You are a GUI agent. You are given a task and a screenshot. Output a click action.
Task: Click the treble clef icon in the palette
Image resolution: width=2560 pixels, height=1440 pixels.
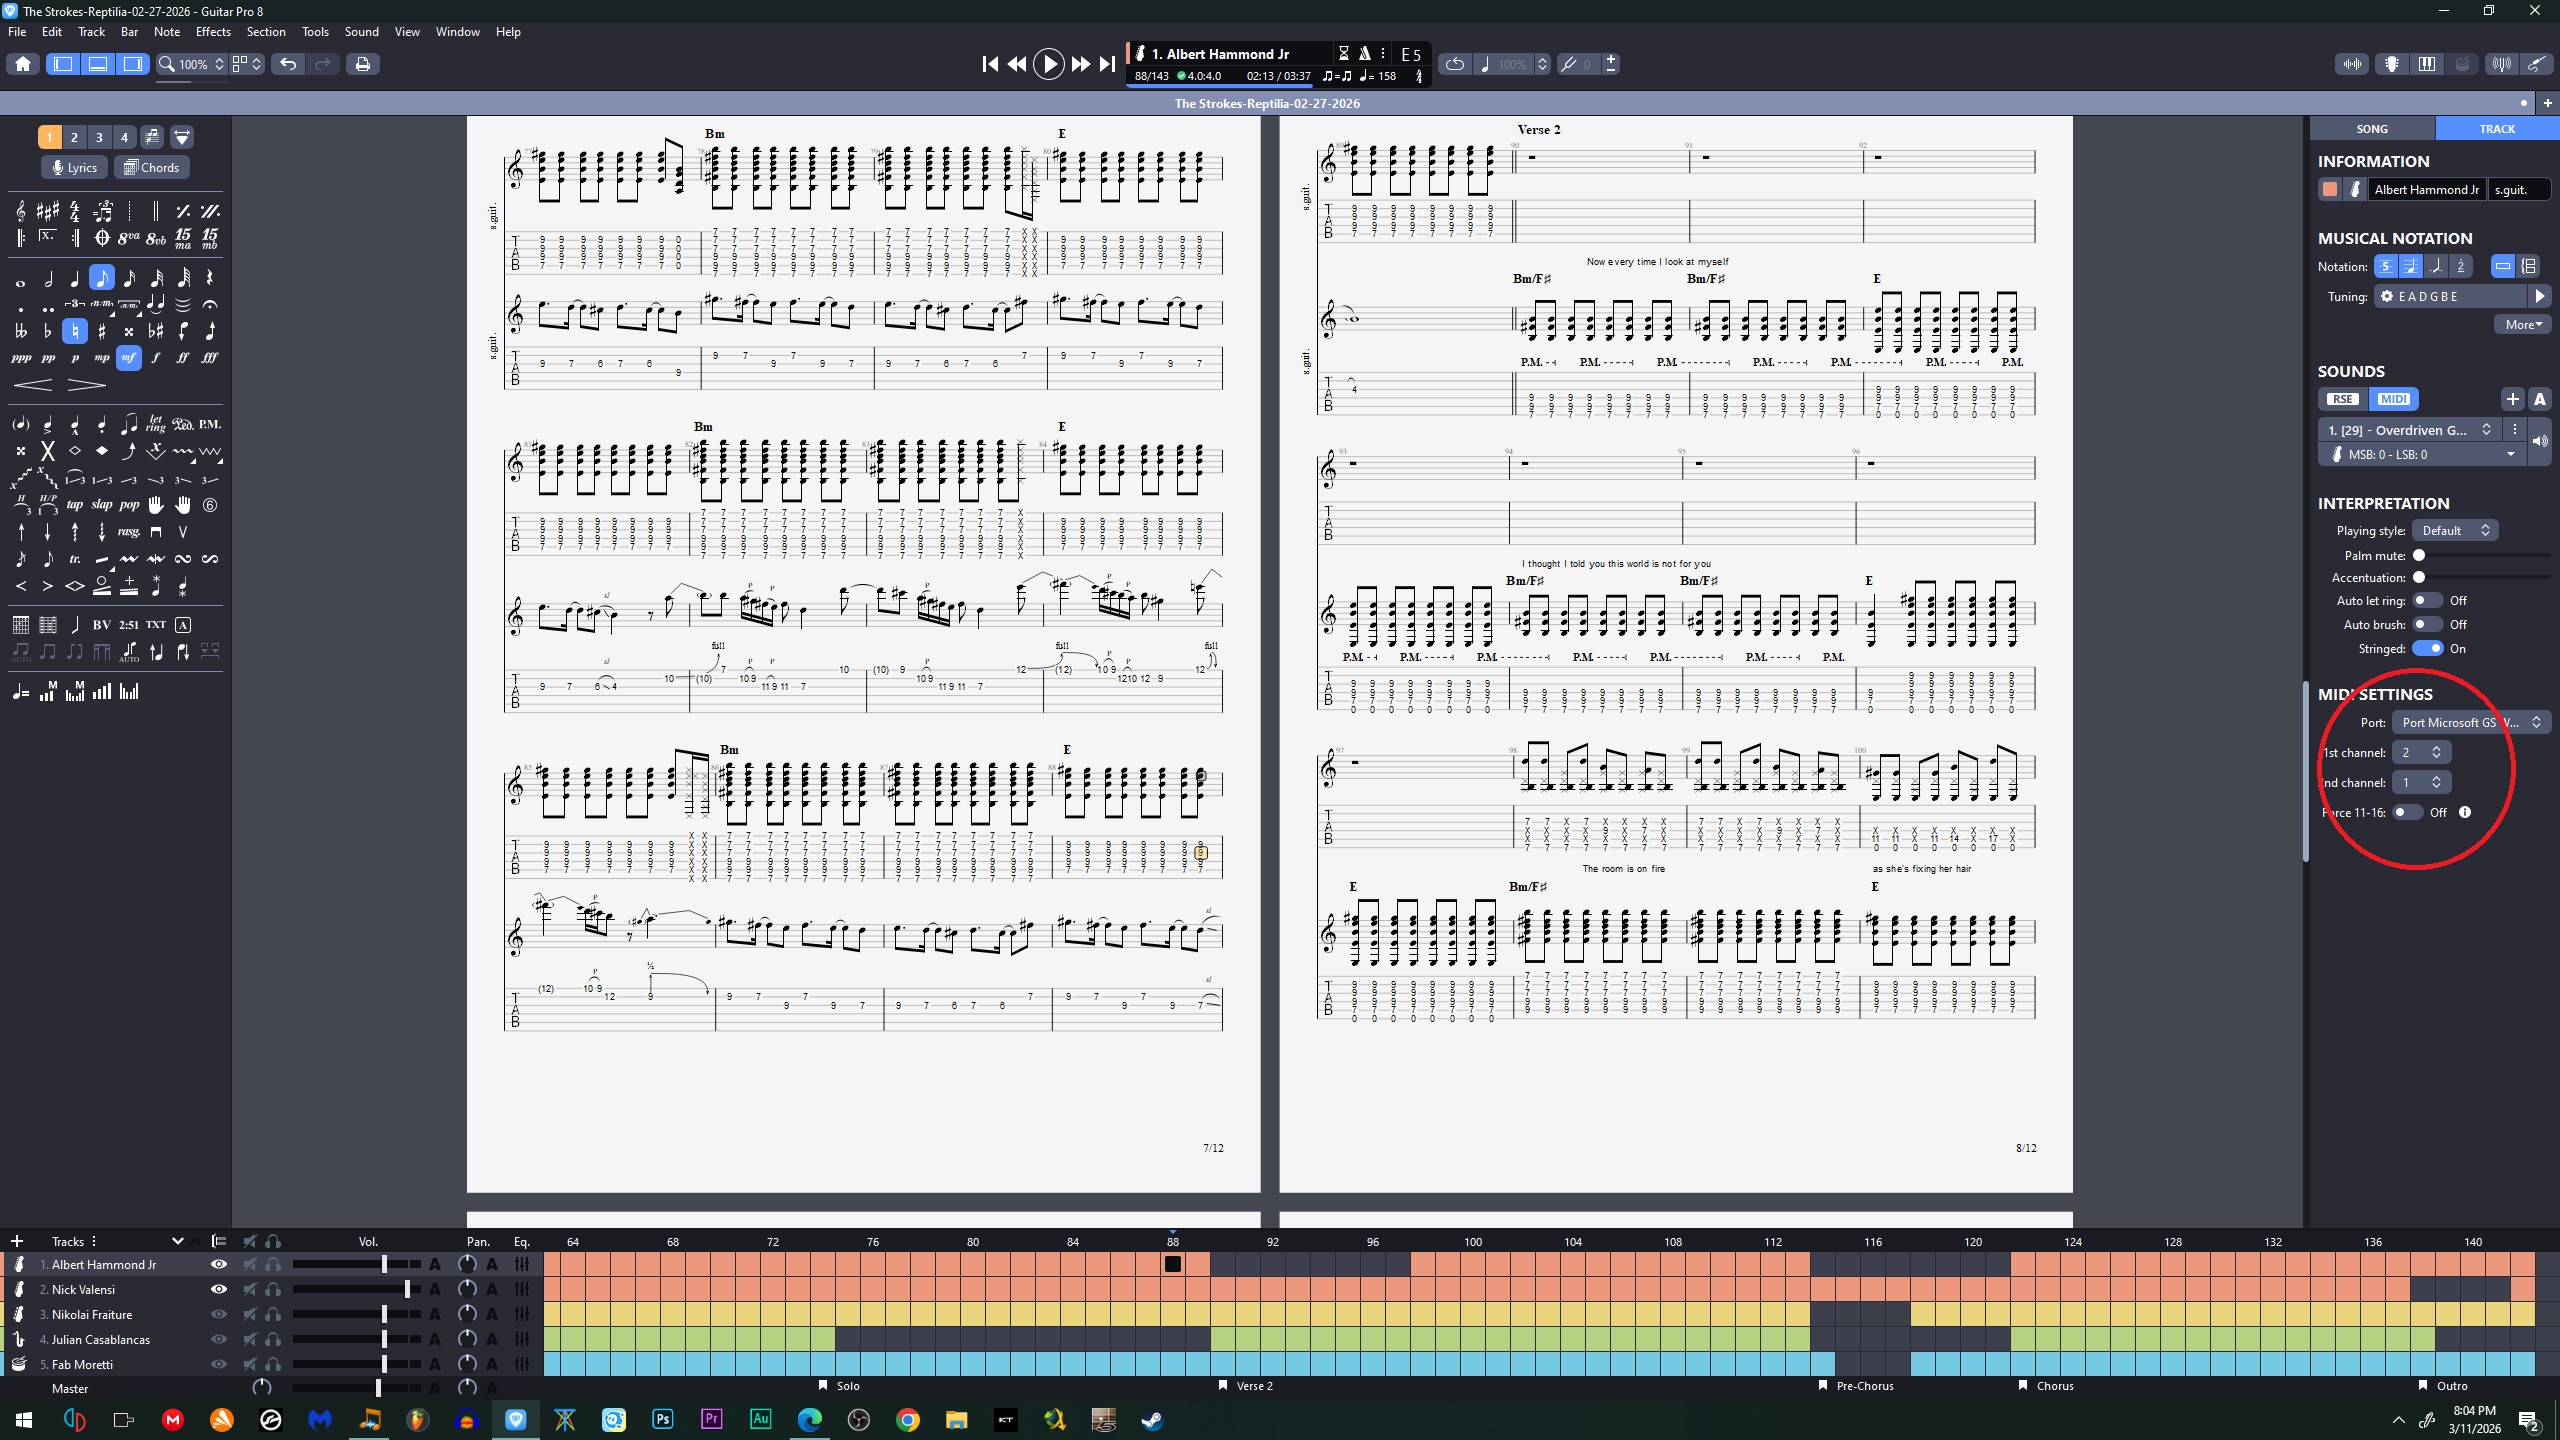(x=20, y=211)
